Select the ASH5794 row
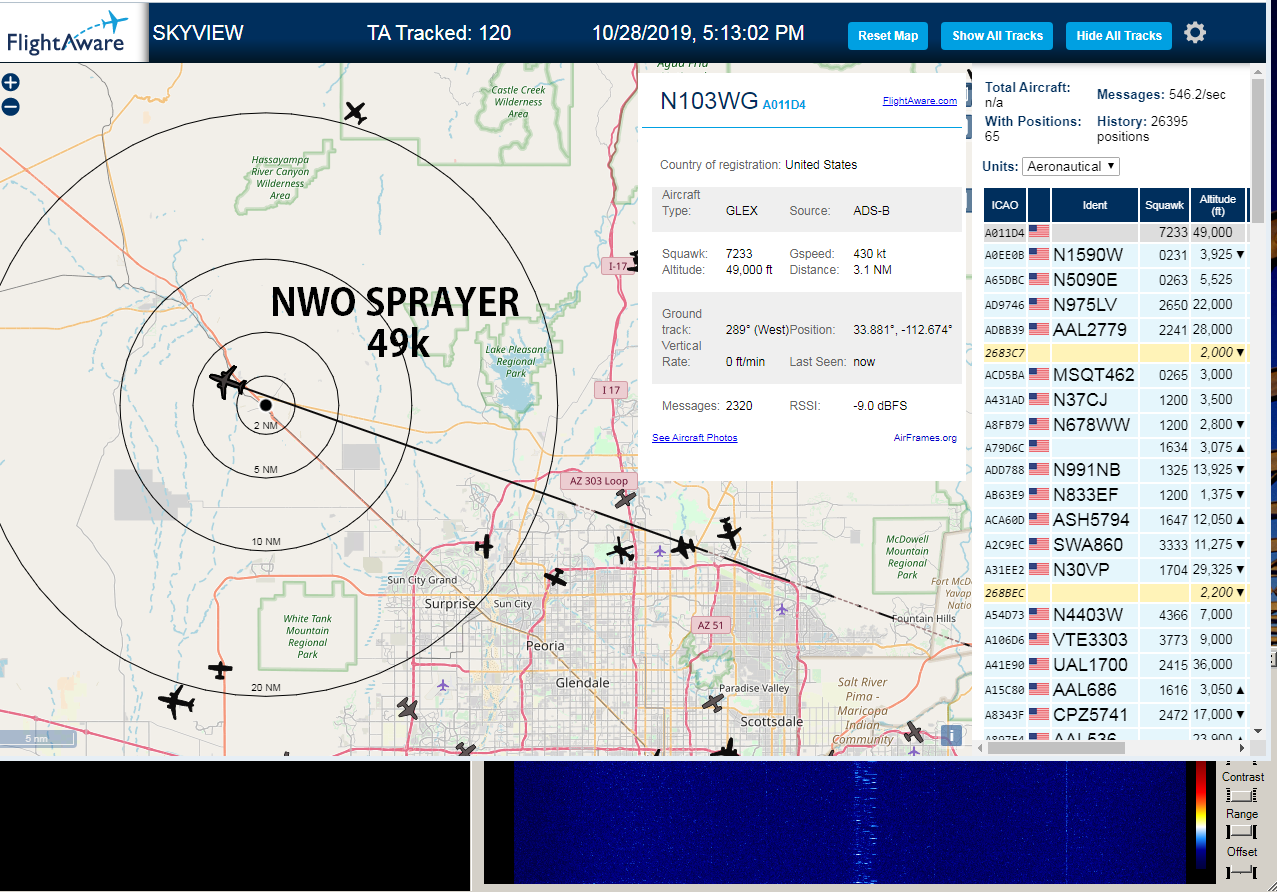The image size is (1277, 893). pos(1115,520)
